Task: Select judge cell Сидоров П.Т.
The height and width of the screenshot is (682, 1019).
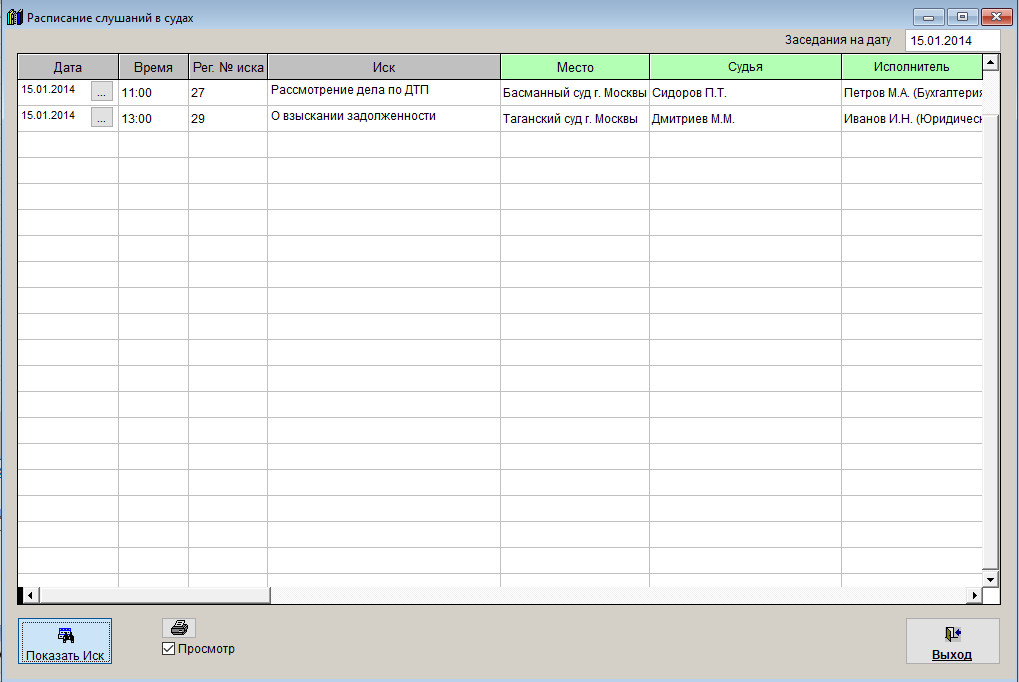Action: (x=745, y=92)
